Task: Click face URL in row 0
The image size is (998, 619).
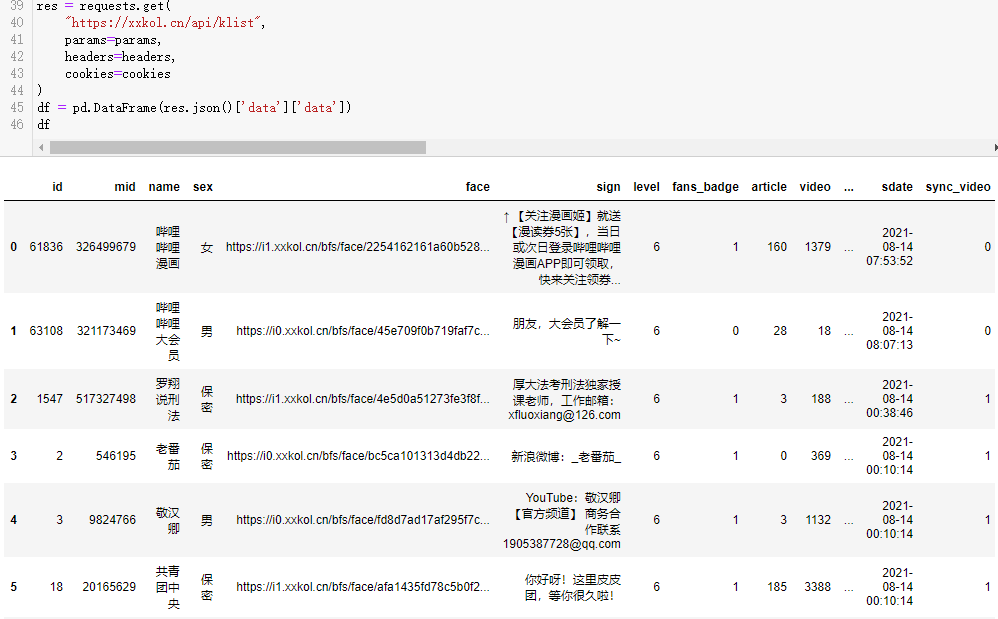Action: click(x=358, y=247)
